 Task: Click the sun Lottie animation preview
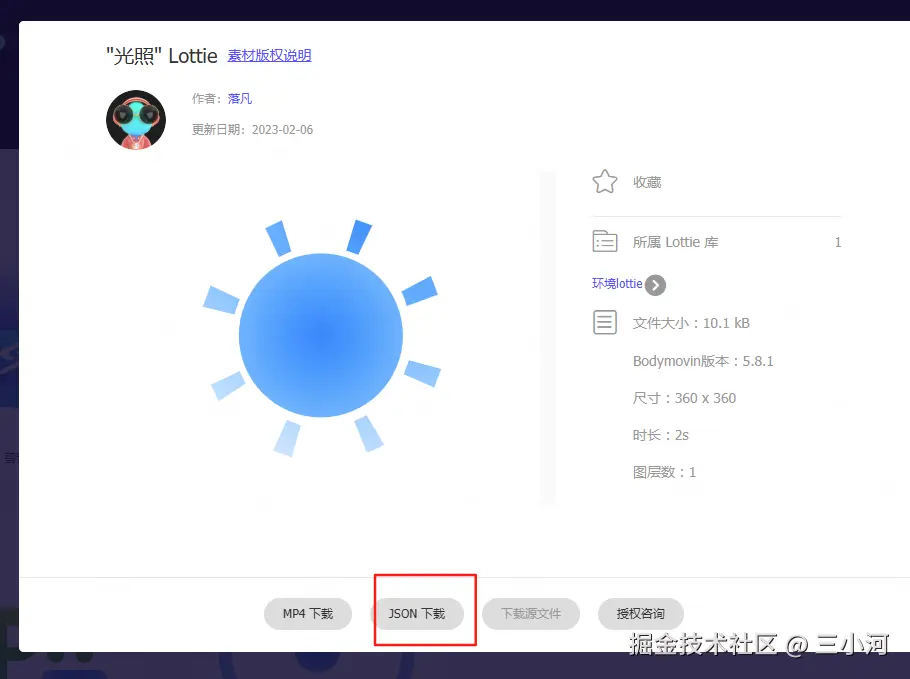[x=322, y=337]
